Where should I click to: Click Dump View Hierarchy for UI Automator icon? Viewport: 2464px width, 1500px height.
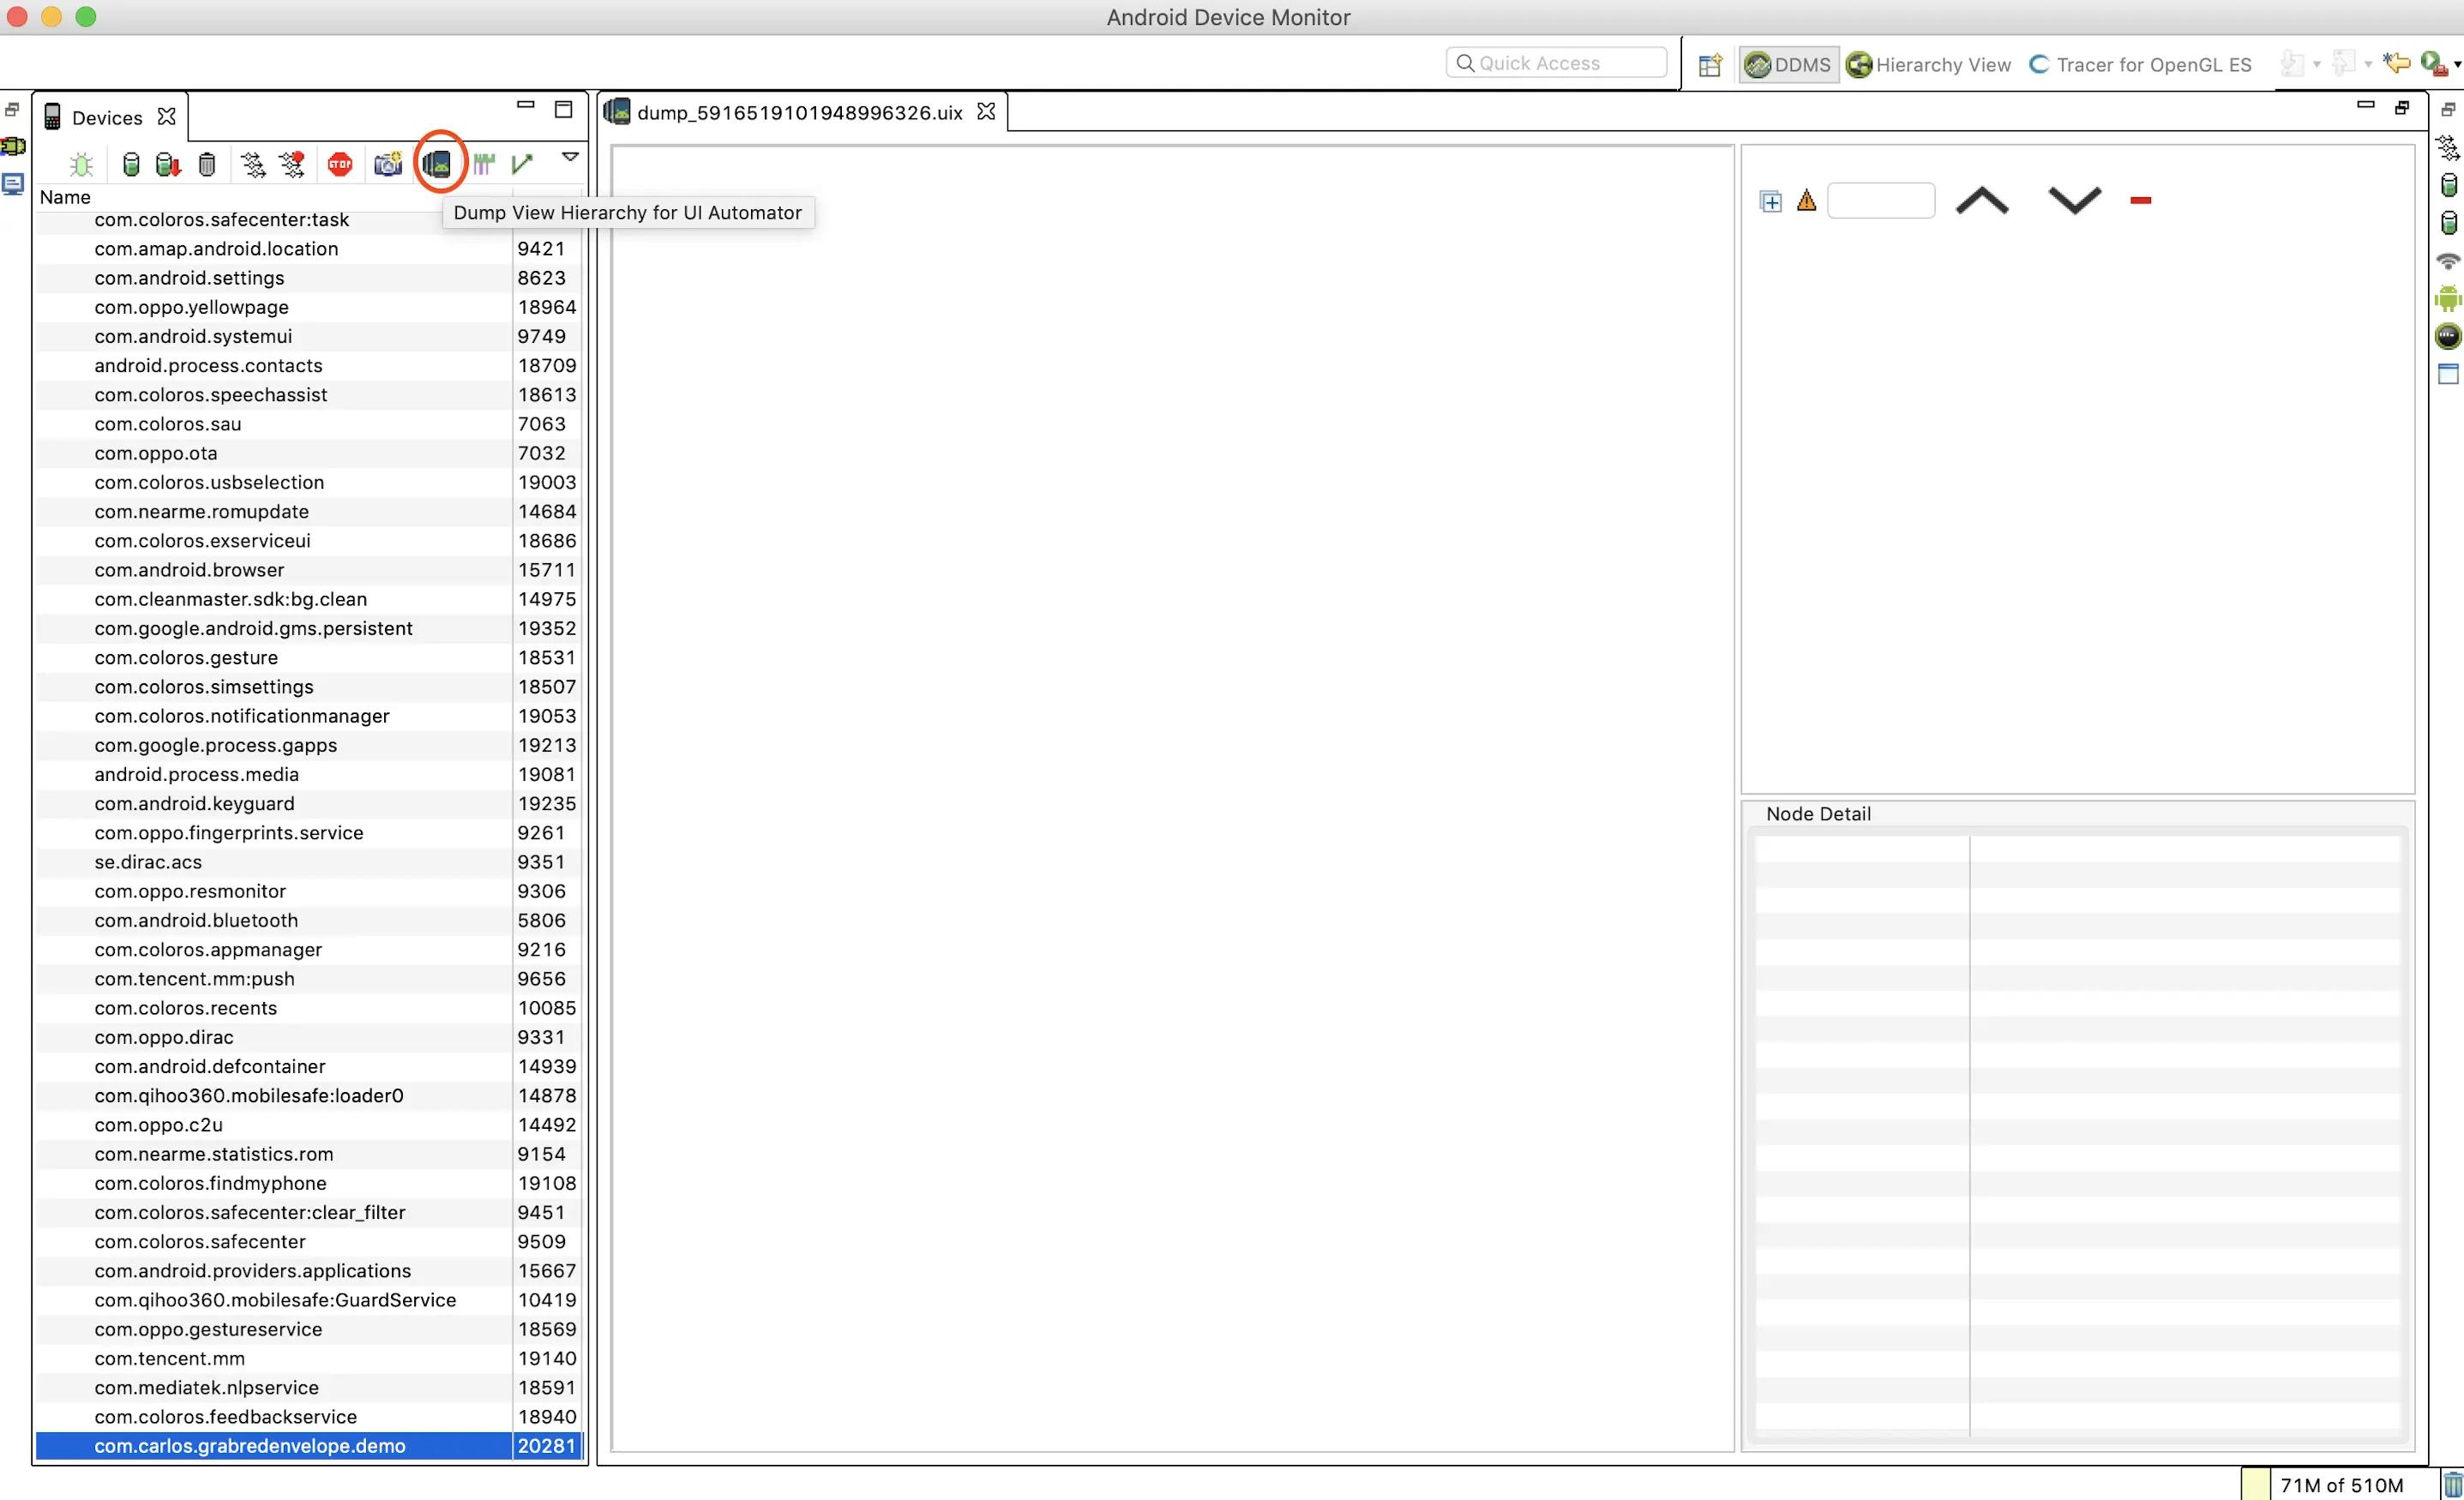pos(438,164)
